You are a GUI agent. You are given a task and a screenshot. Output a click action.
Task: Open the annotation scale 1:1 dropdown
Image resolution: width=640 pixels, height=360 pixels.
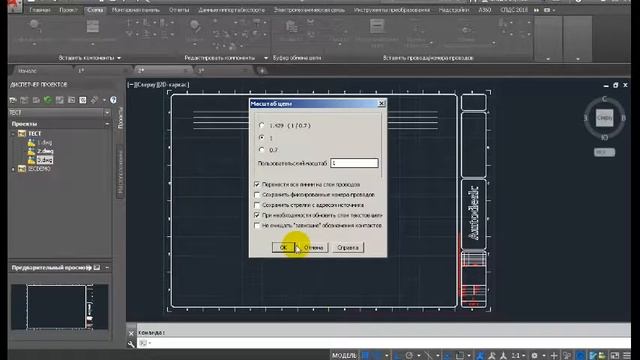tap(518, 356)
